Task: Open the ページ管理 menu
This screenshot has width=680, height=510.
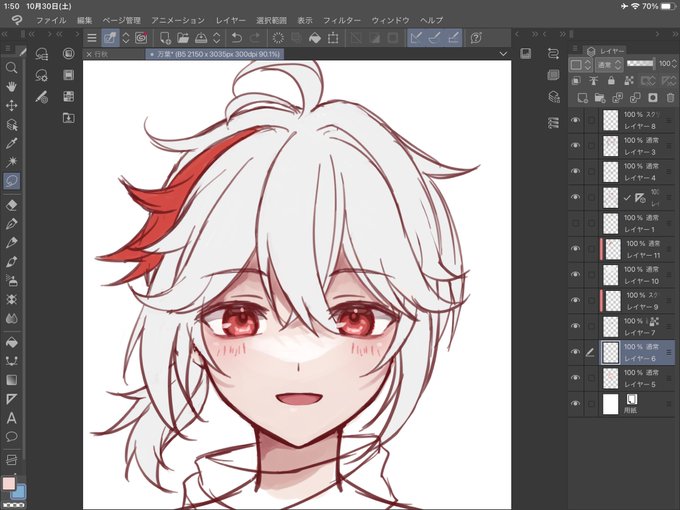Action: pos(121,20)
